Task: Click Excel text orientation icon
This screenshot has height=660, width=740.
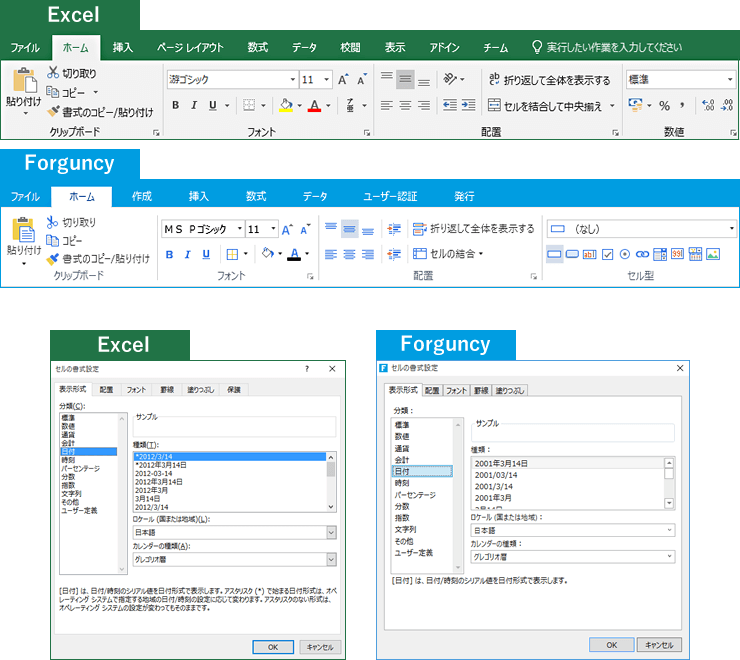Action: [x=450, y=79]
